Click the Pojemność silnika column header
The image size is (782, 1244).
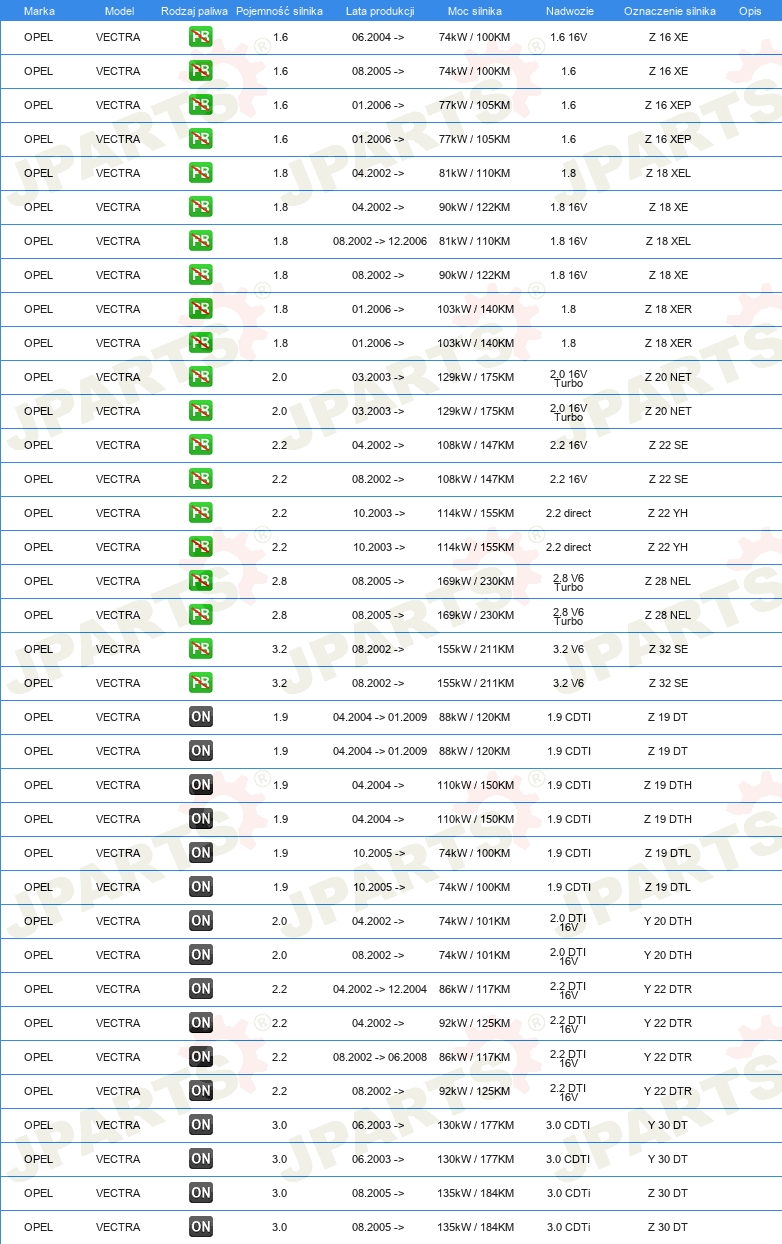click(280, 11)
